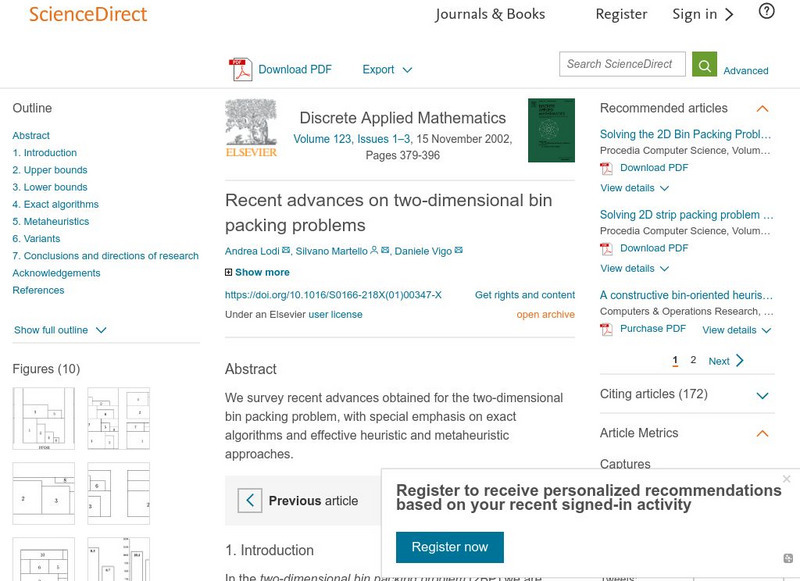Click the green search magnifier button
The image size is (800, 581).
[x=704, y=64]
